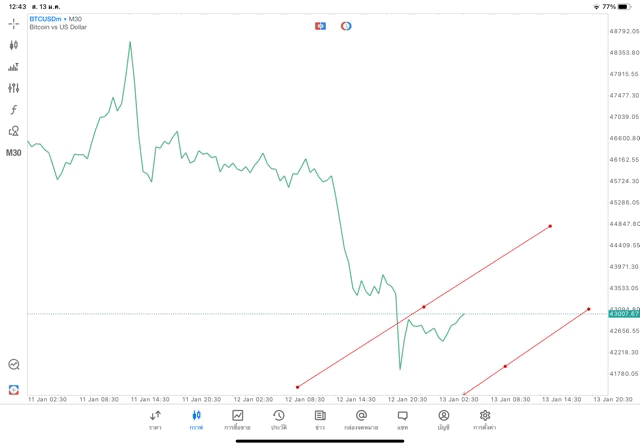Open the M30 timeframe selector

(x=14, y=153)
